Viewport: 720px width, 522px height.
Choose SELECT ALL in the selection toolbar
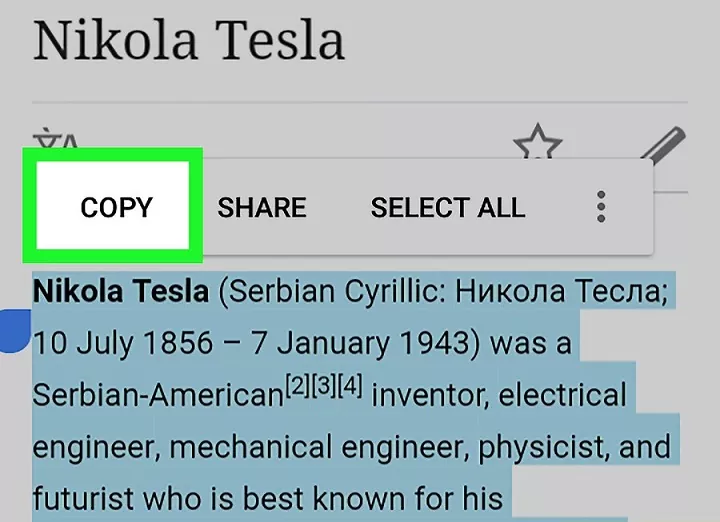pos(448,208)
